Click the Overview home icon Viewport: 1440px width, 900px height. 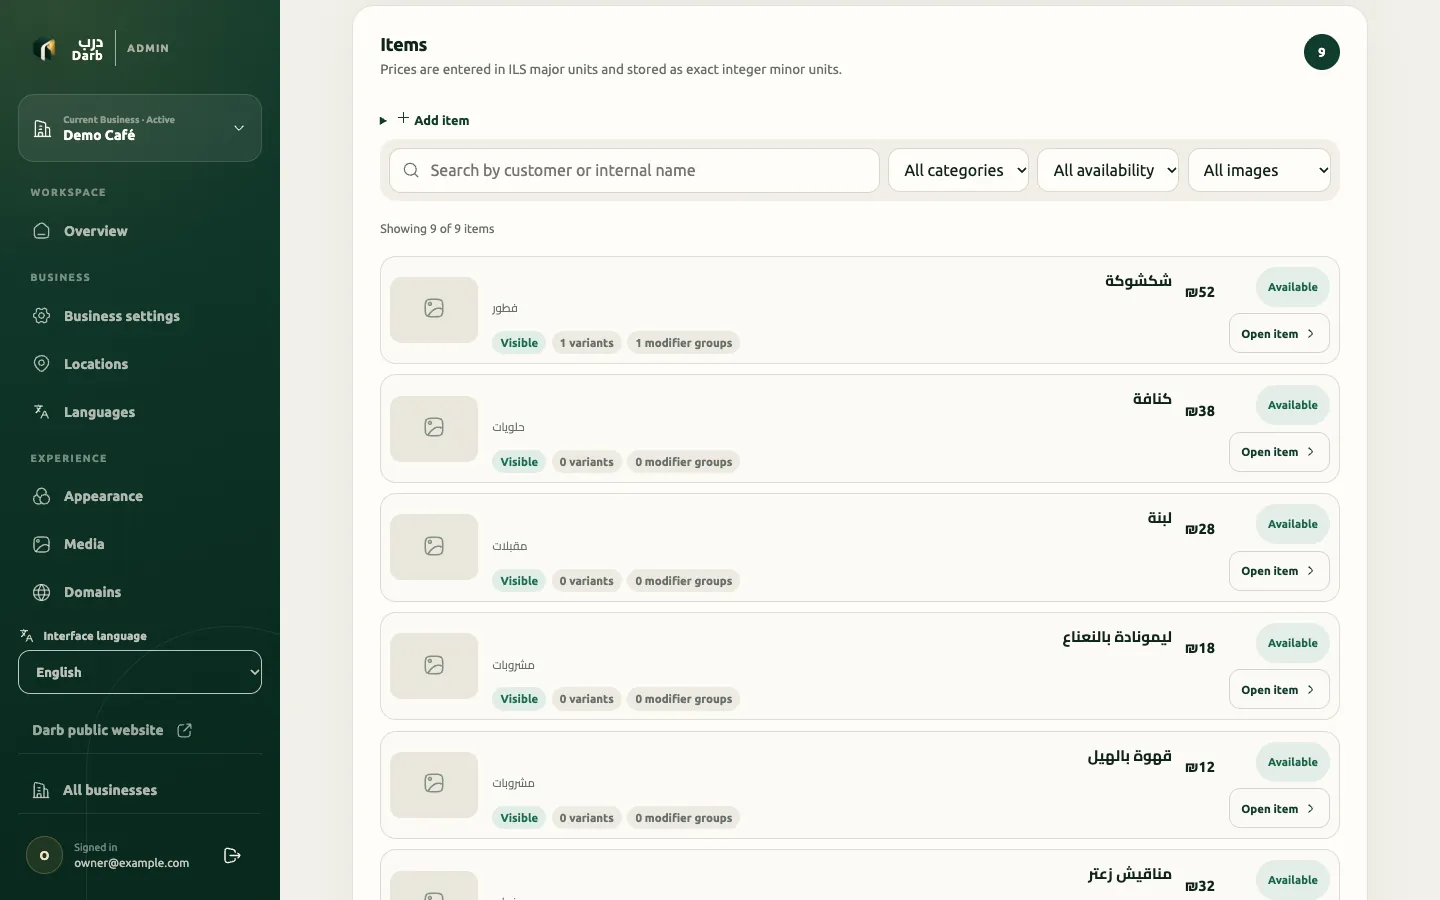(42, 231)
